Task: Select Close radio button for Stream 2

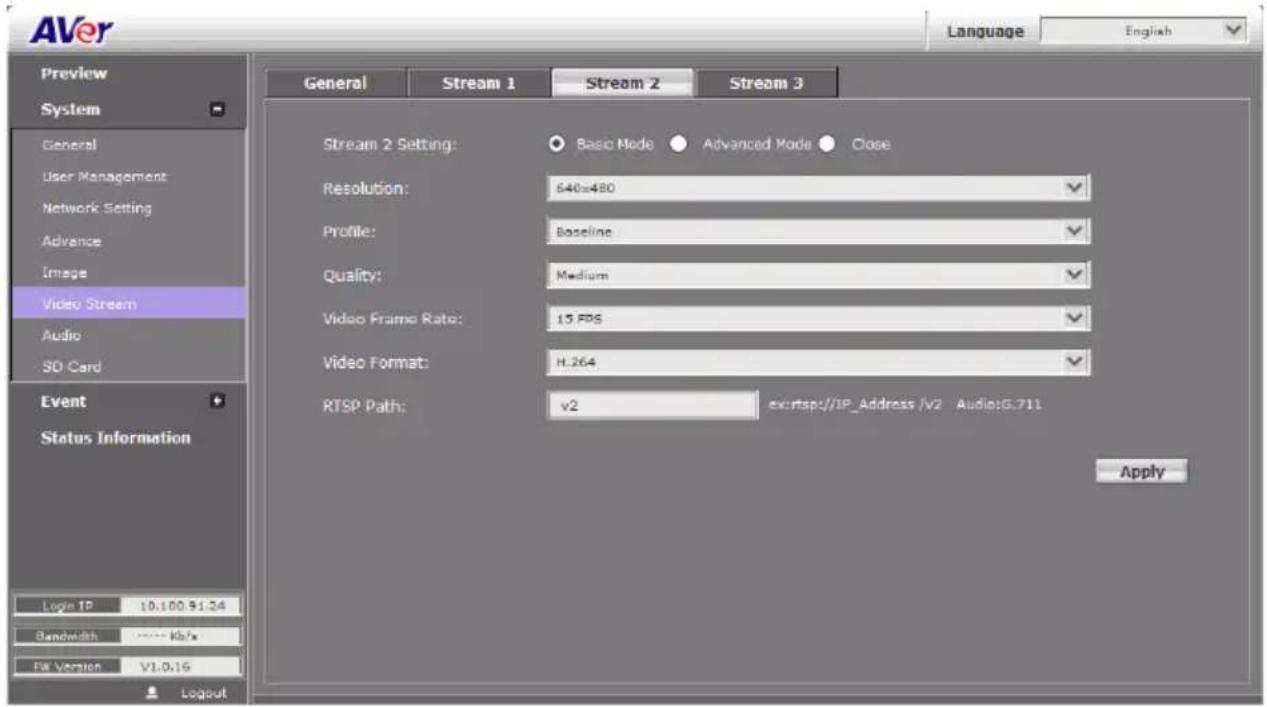Action: [828, 144]
